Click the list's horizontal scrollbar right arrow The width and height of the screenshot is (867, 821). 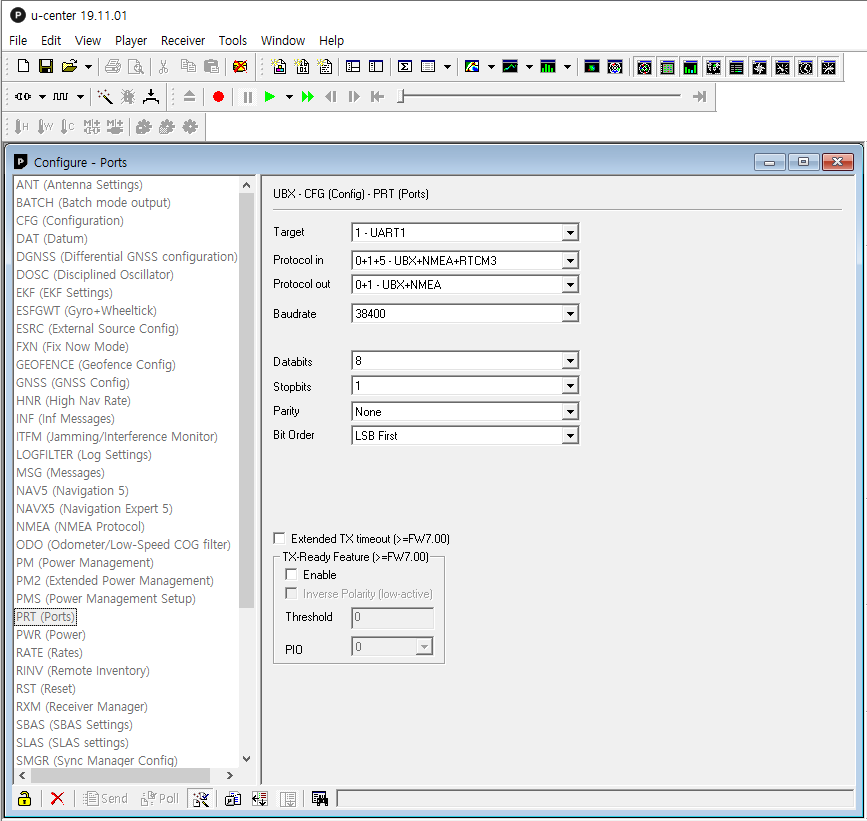(230, 776)
